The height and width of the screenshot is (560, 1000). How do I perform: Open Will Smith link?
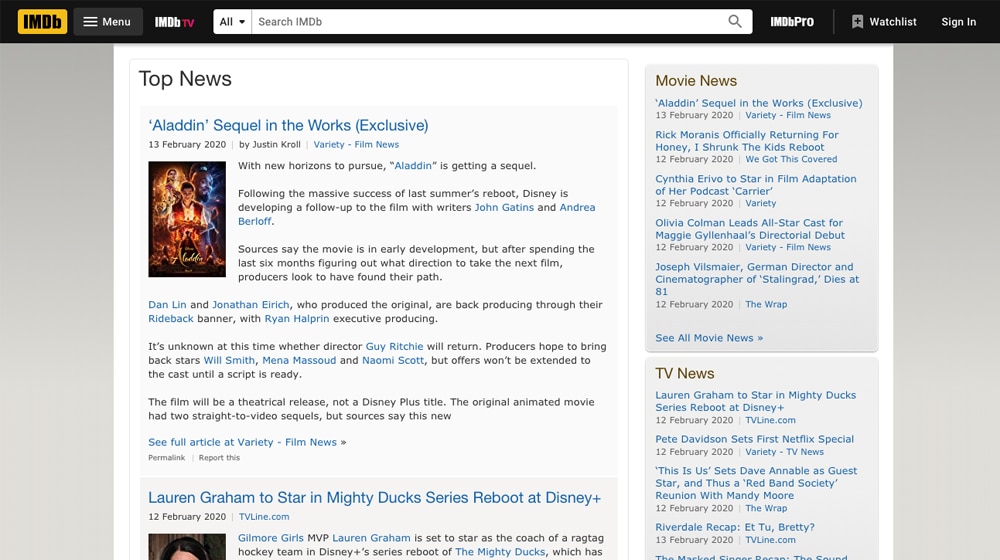pos(229,360)
